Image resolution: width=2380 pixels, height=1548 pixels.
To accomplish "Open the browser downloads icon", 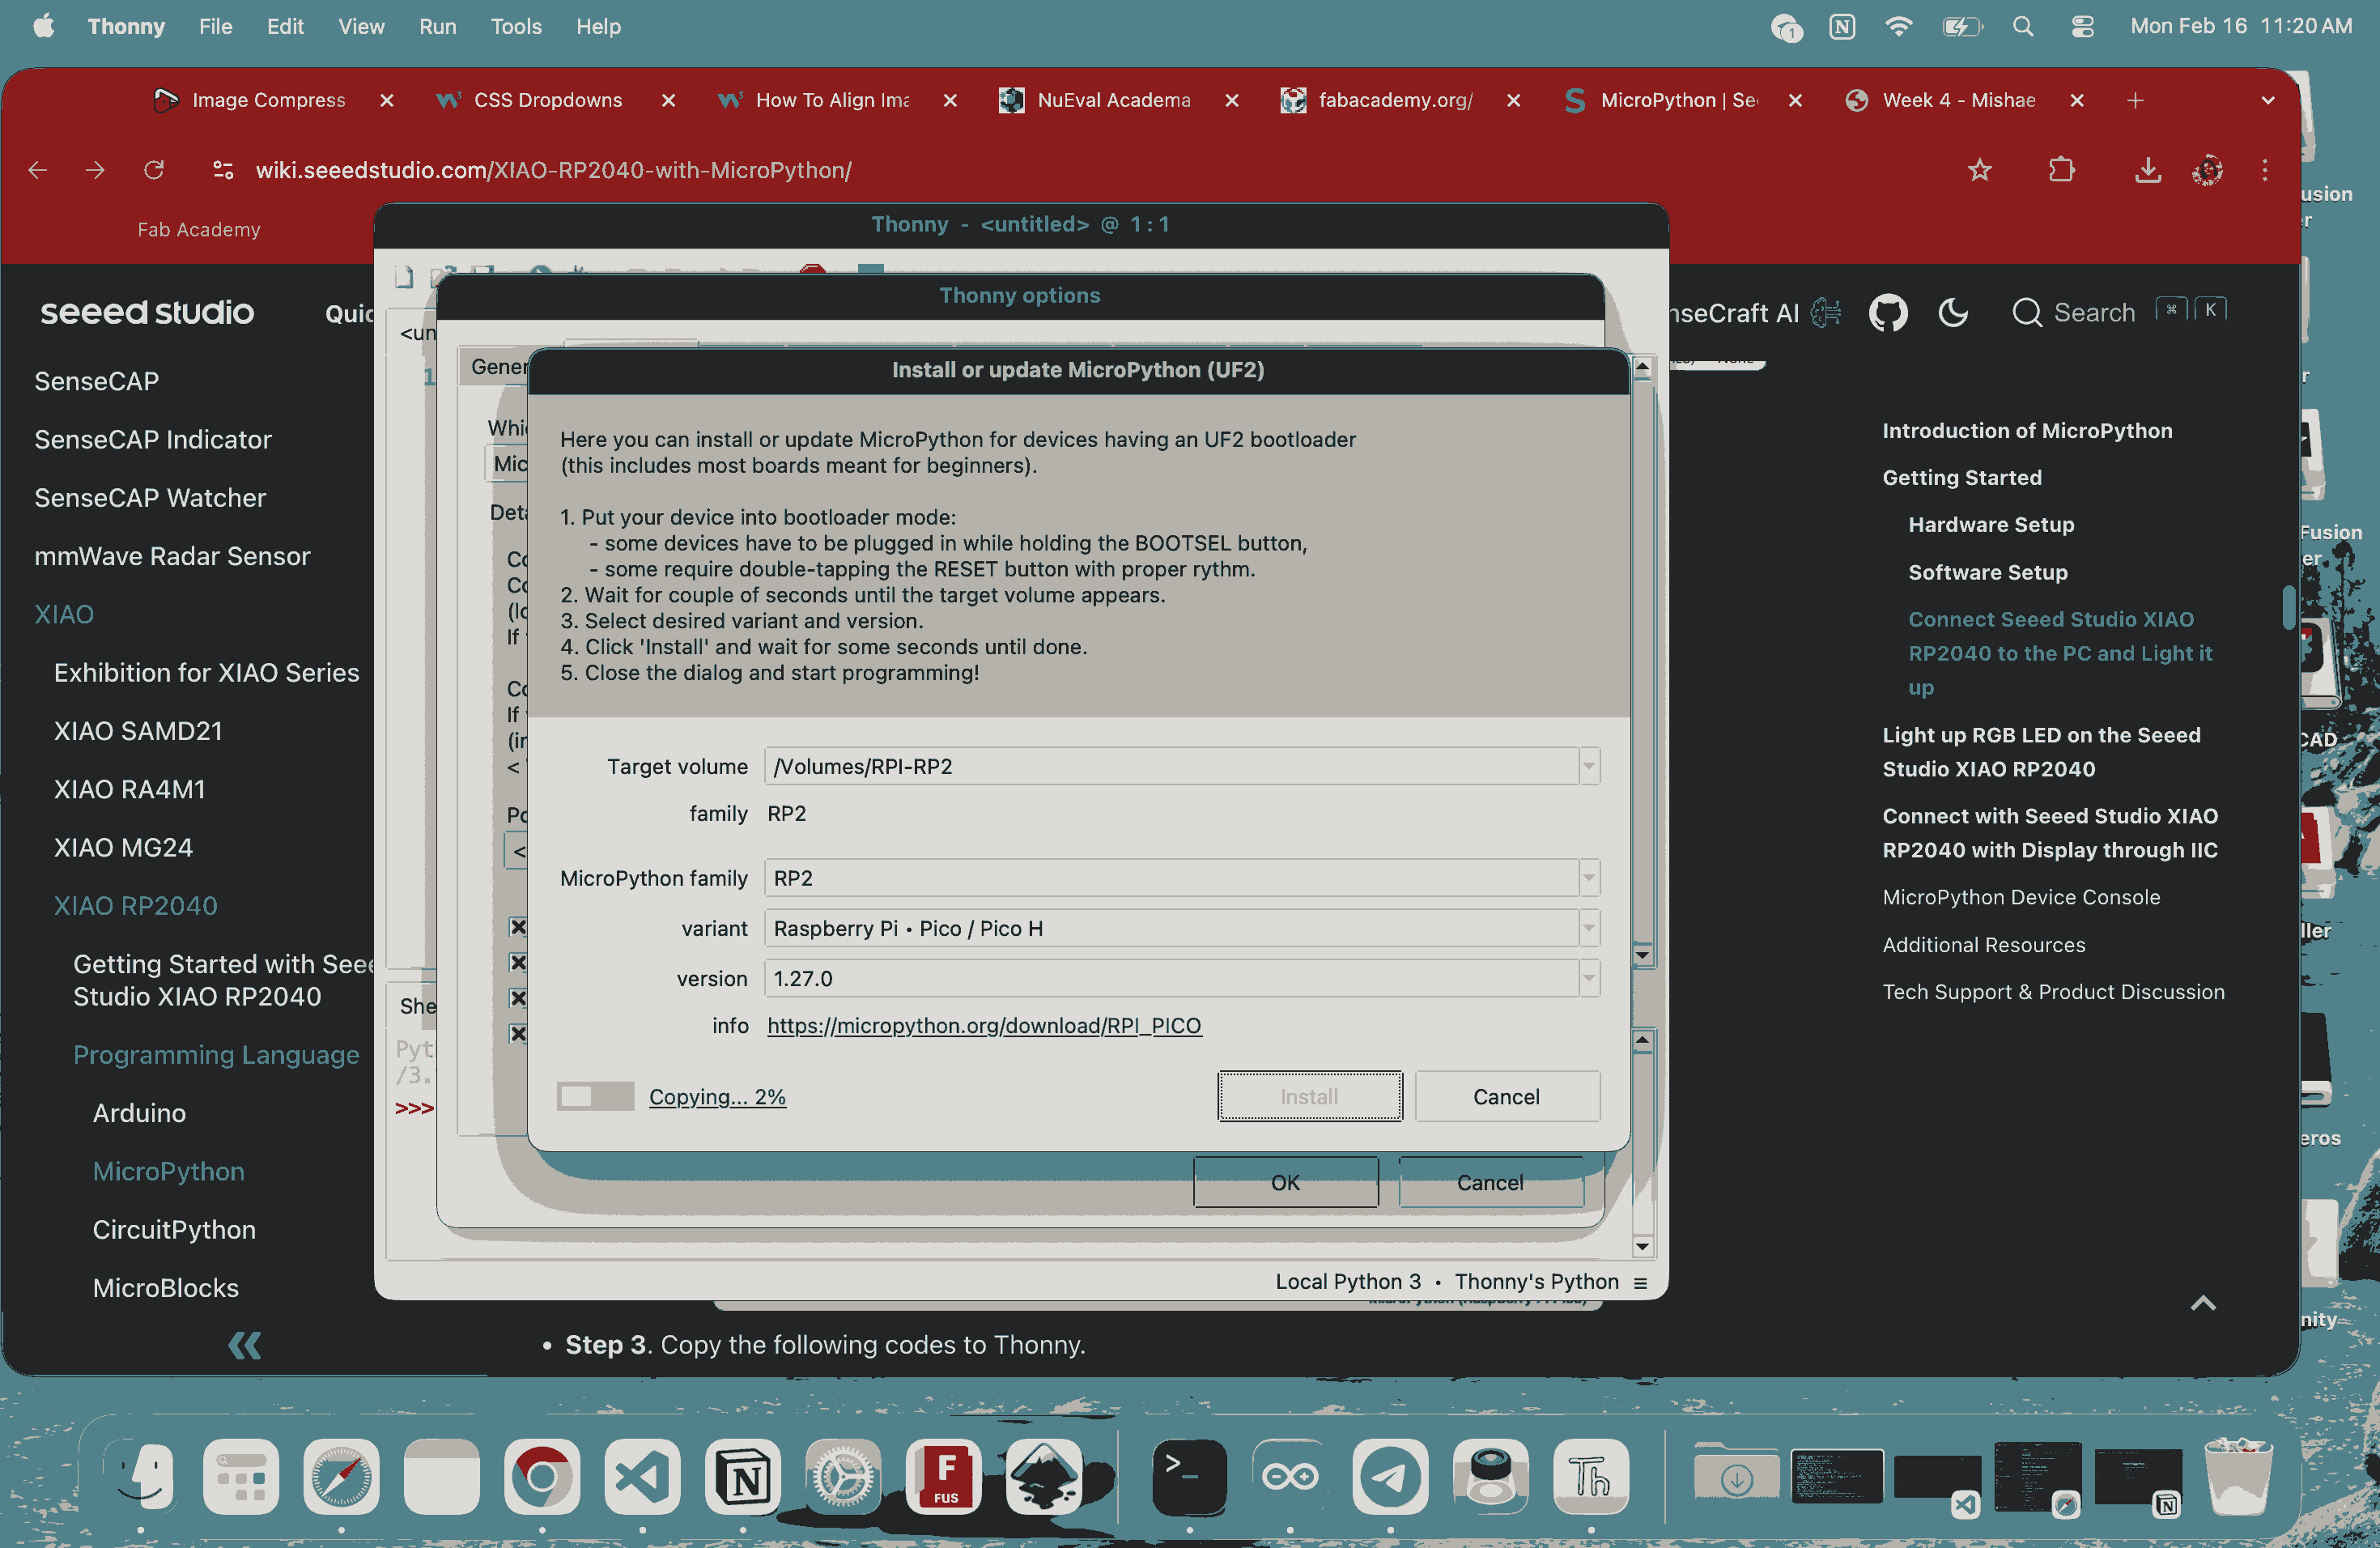I will click(2147, 170).
